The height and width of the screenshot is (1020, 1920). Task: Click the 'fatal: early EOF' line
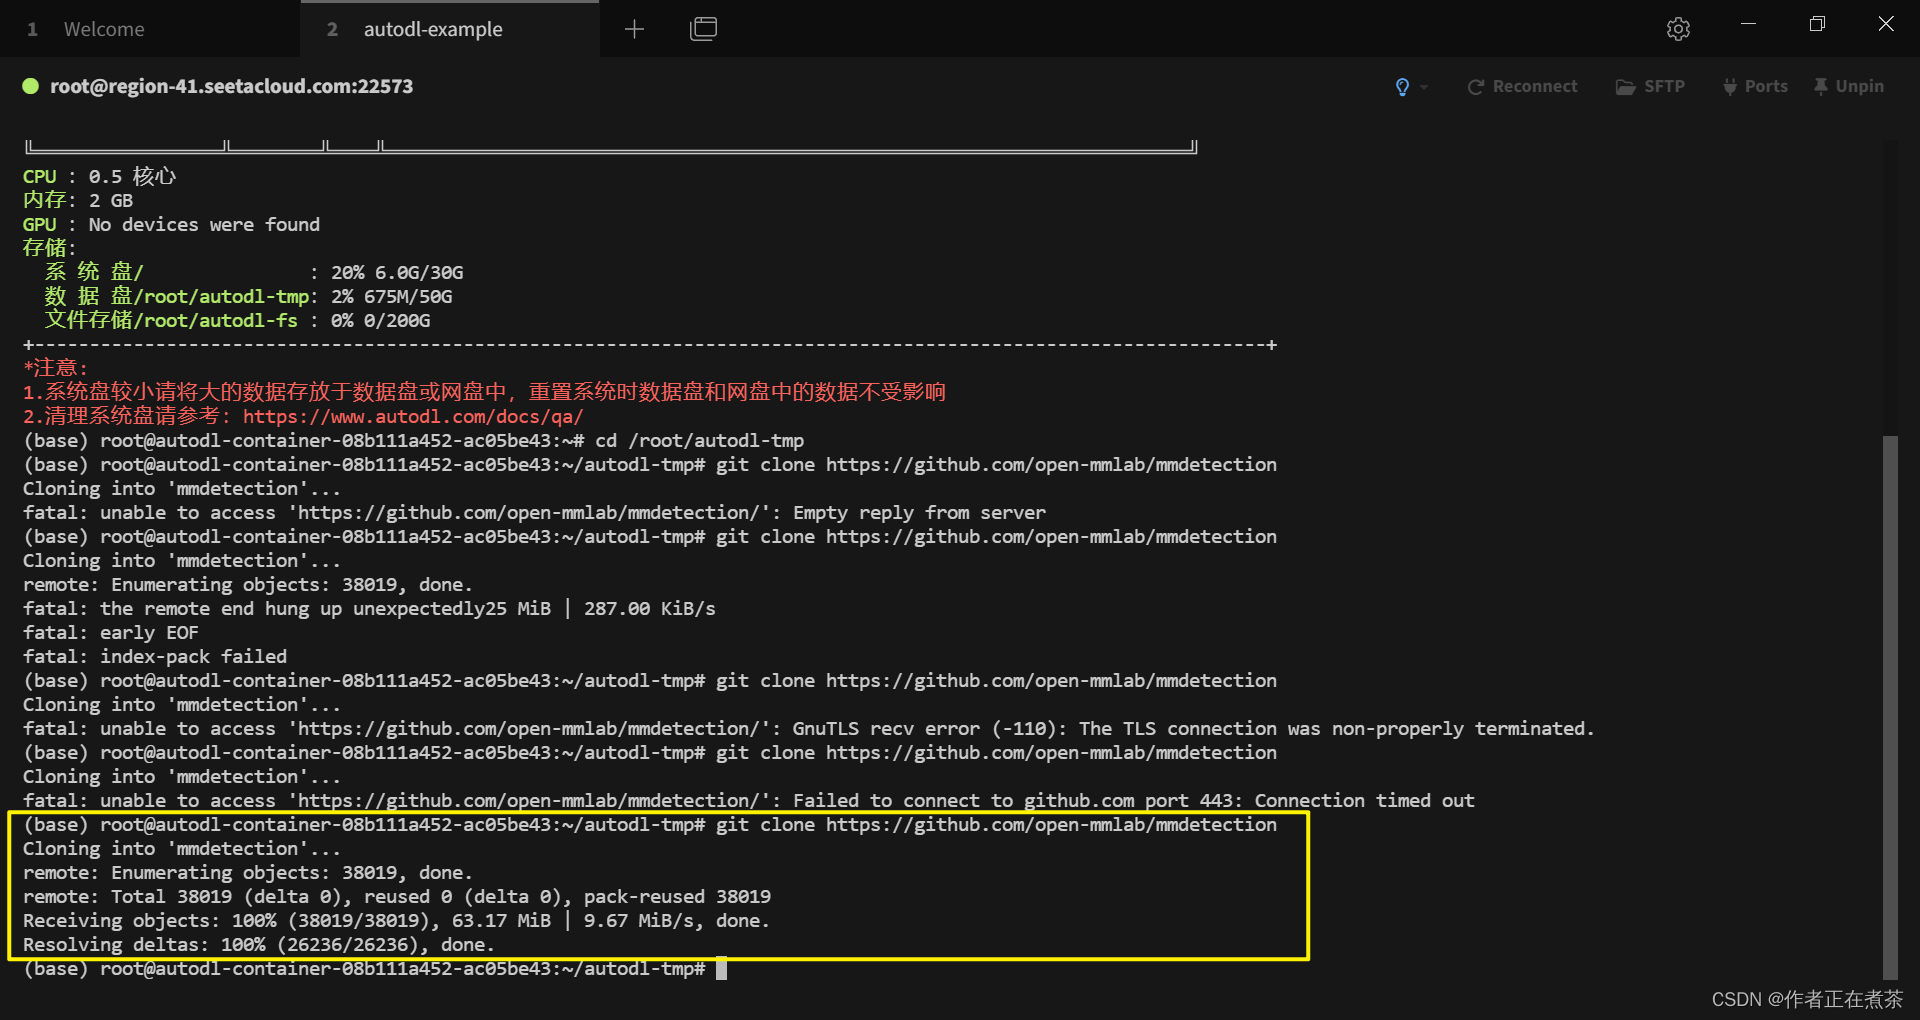coord(111,633)
